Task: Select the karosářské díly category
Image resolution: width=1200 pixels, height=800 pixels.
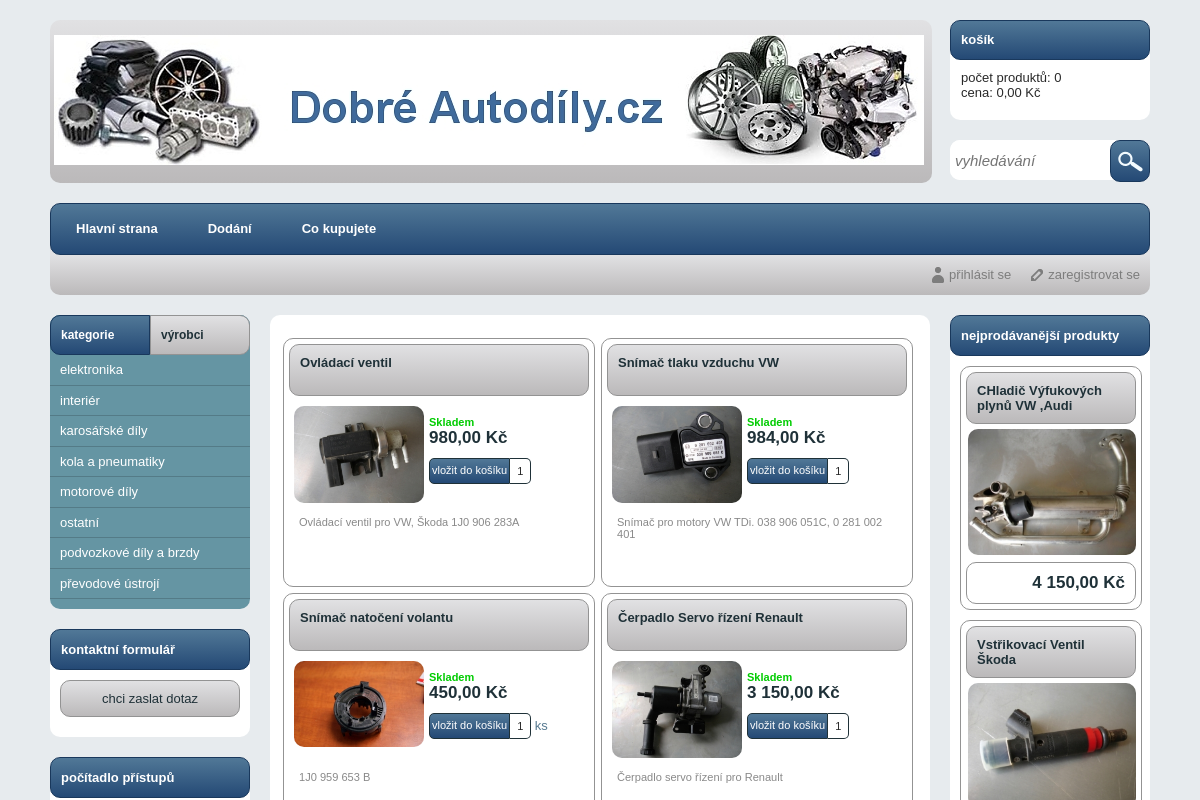Action: point(150,431)
